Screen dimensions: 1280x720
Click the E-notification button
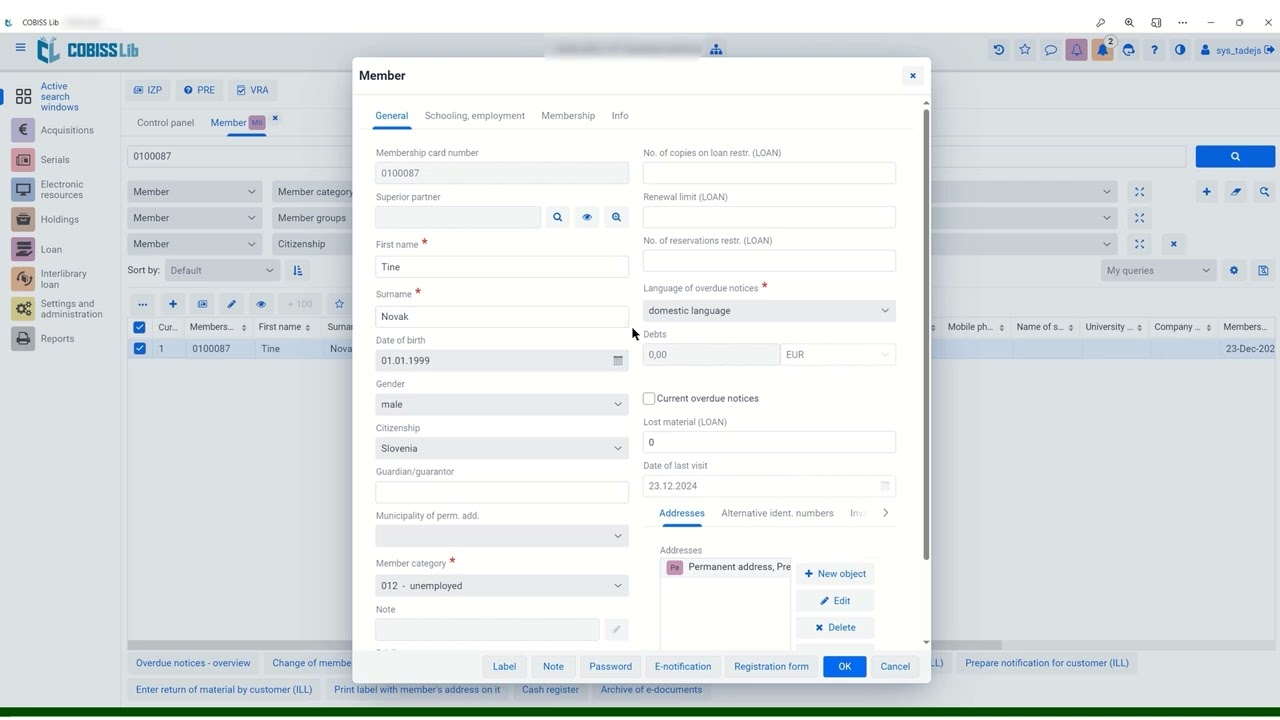tap(683, 667)
